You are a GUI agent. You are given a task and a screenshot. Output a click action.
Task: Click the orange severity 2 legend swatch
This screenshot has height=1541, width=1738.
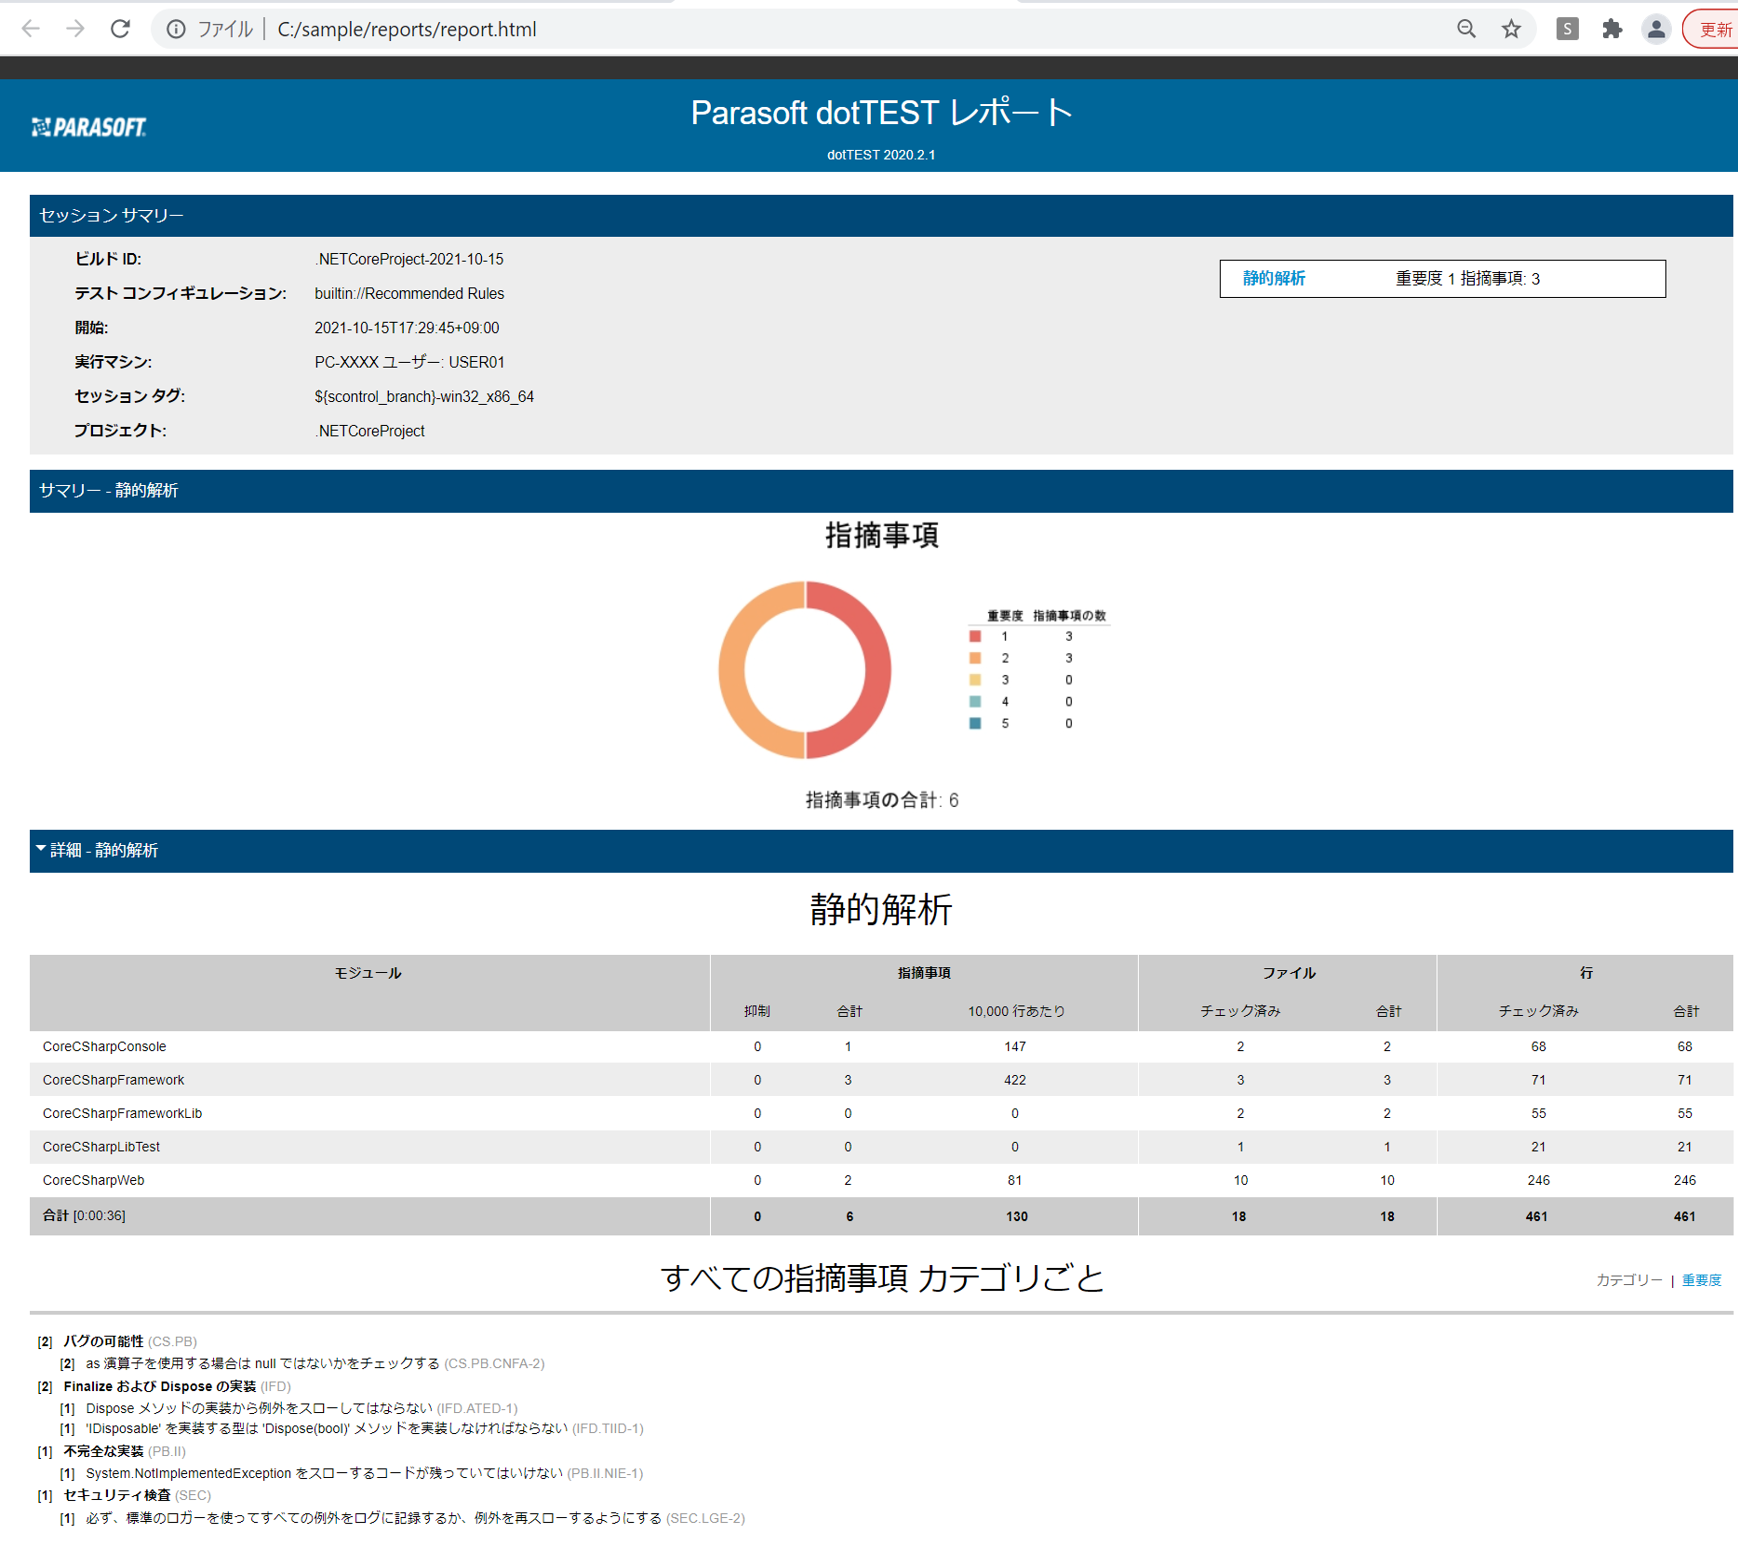point(975,658)
